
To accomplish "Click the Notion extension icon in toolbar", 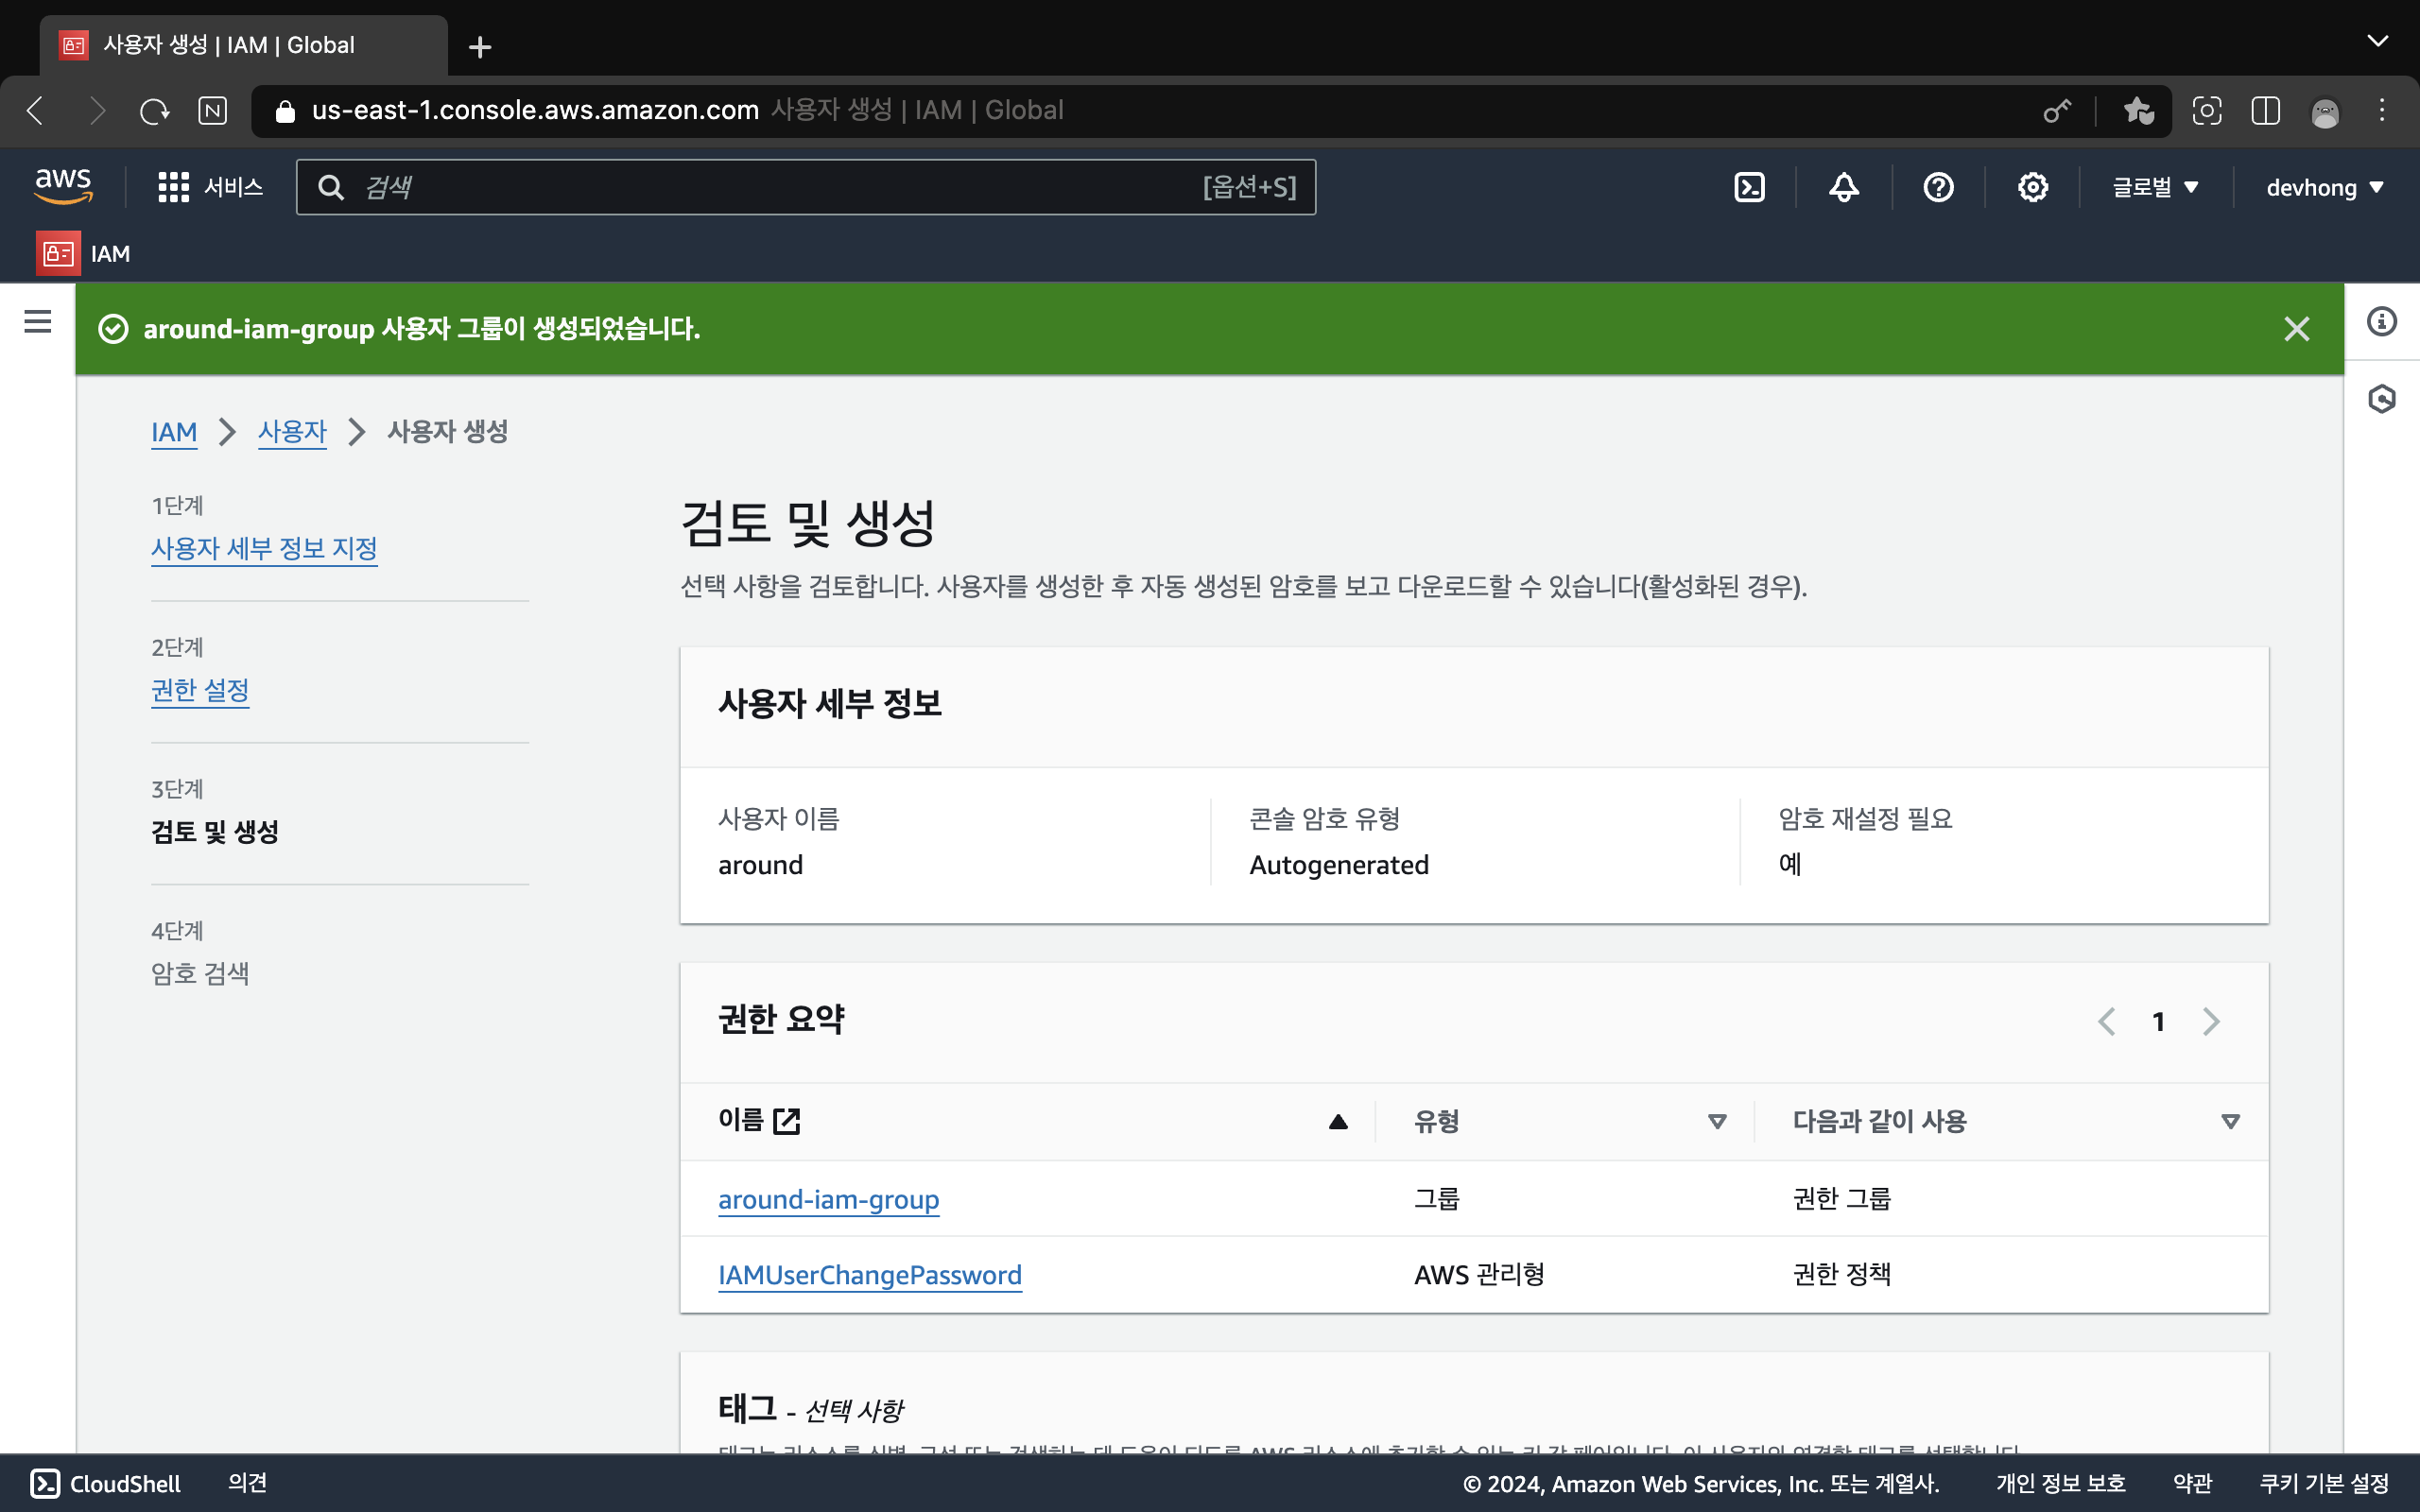I will click(x=212, y=110).
